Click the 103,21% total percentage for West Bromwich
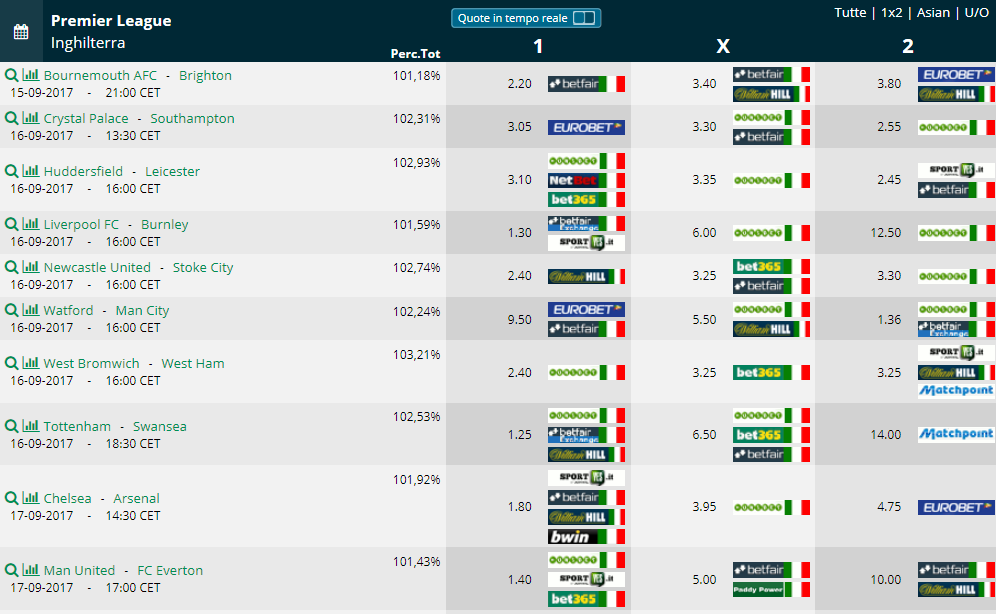 [x=416, y=355]
